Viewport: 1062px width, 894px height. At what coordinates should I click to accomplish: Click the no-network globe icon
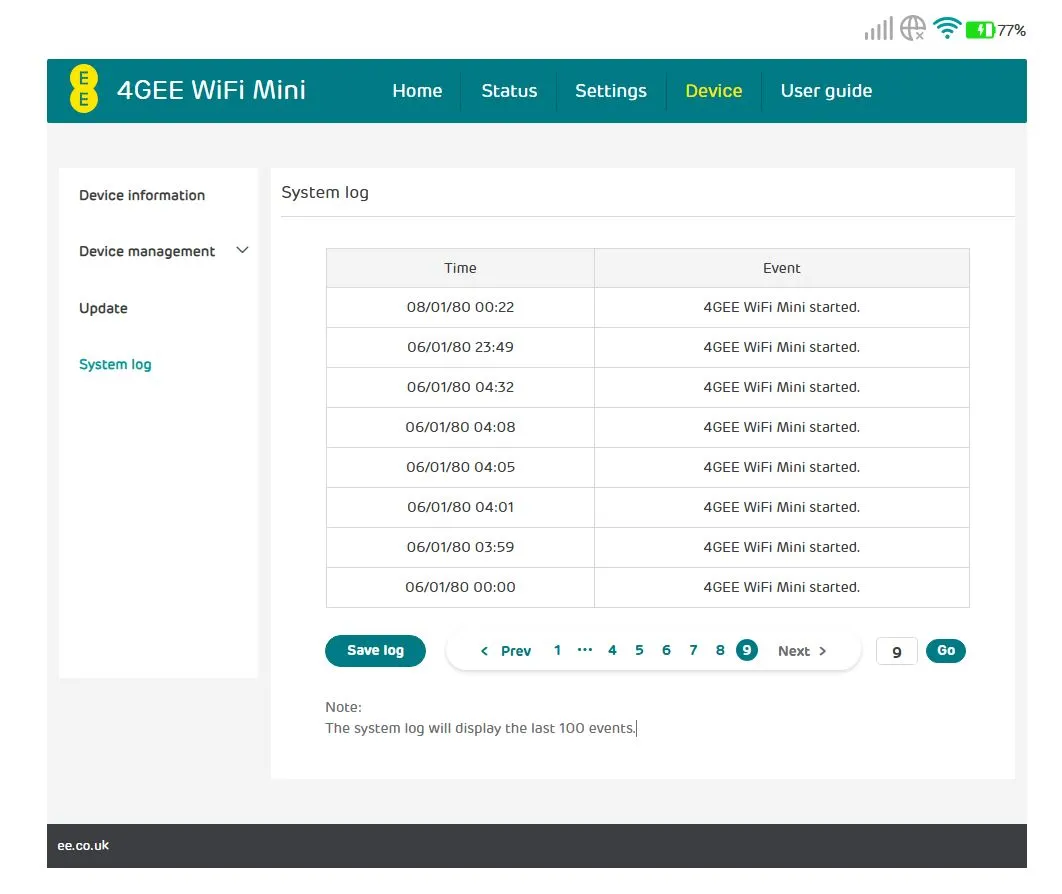911,29
